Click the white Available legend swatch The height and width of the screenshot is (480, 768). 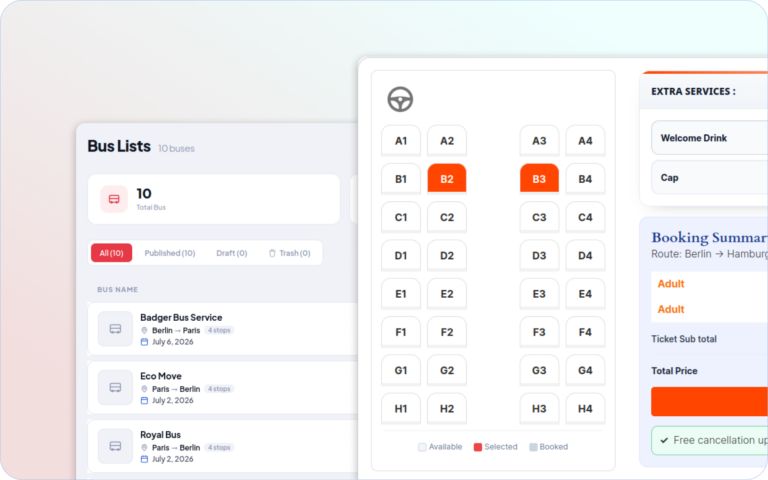coord(422,447)
